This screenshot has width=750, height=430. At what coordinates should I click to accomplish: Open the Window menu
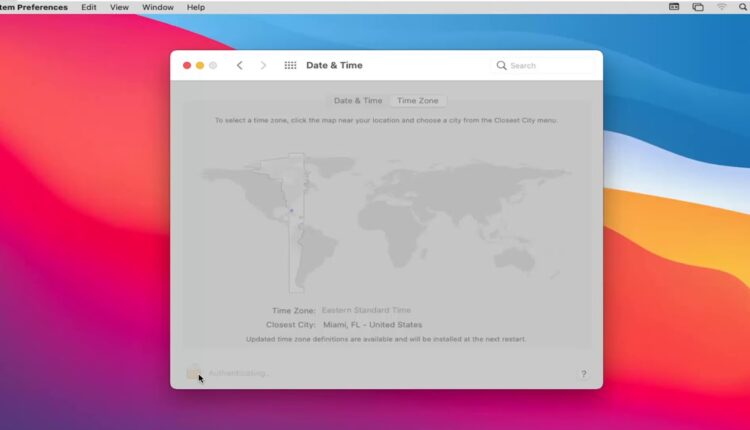158,7
